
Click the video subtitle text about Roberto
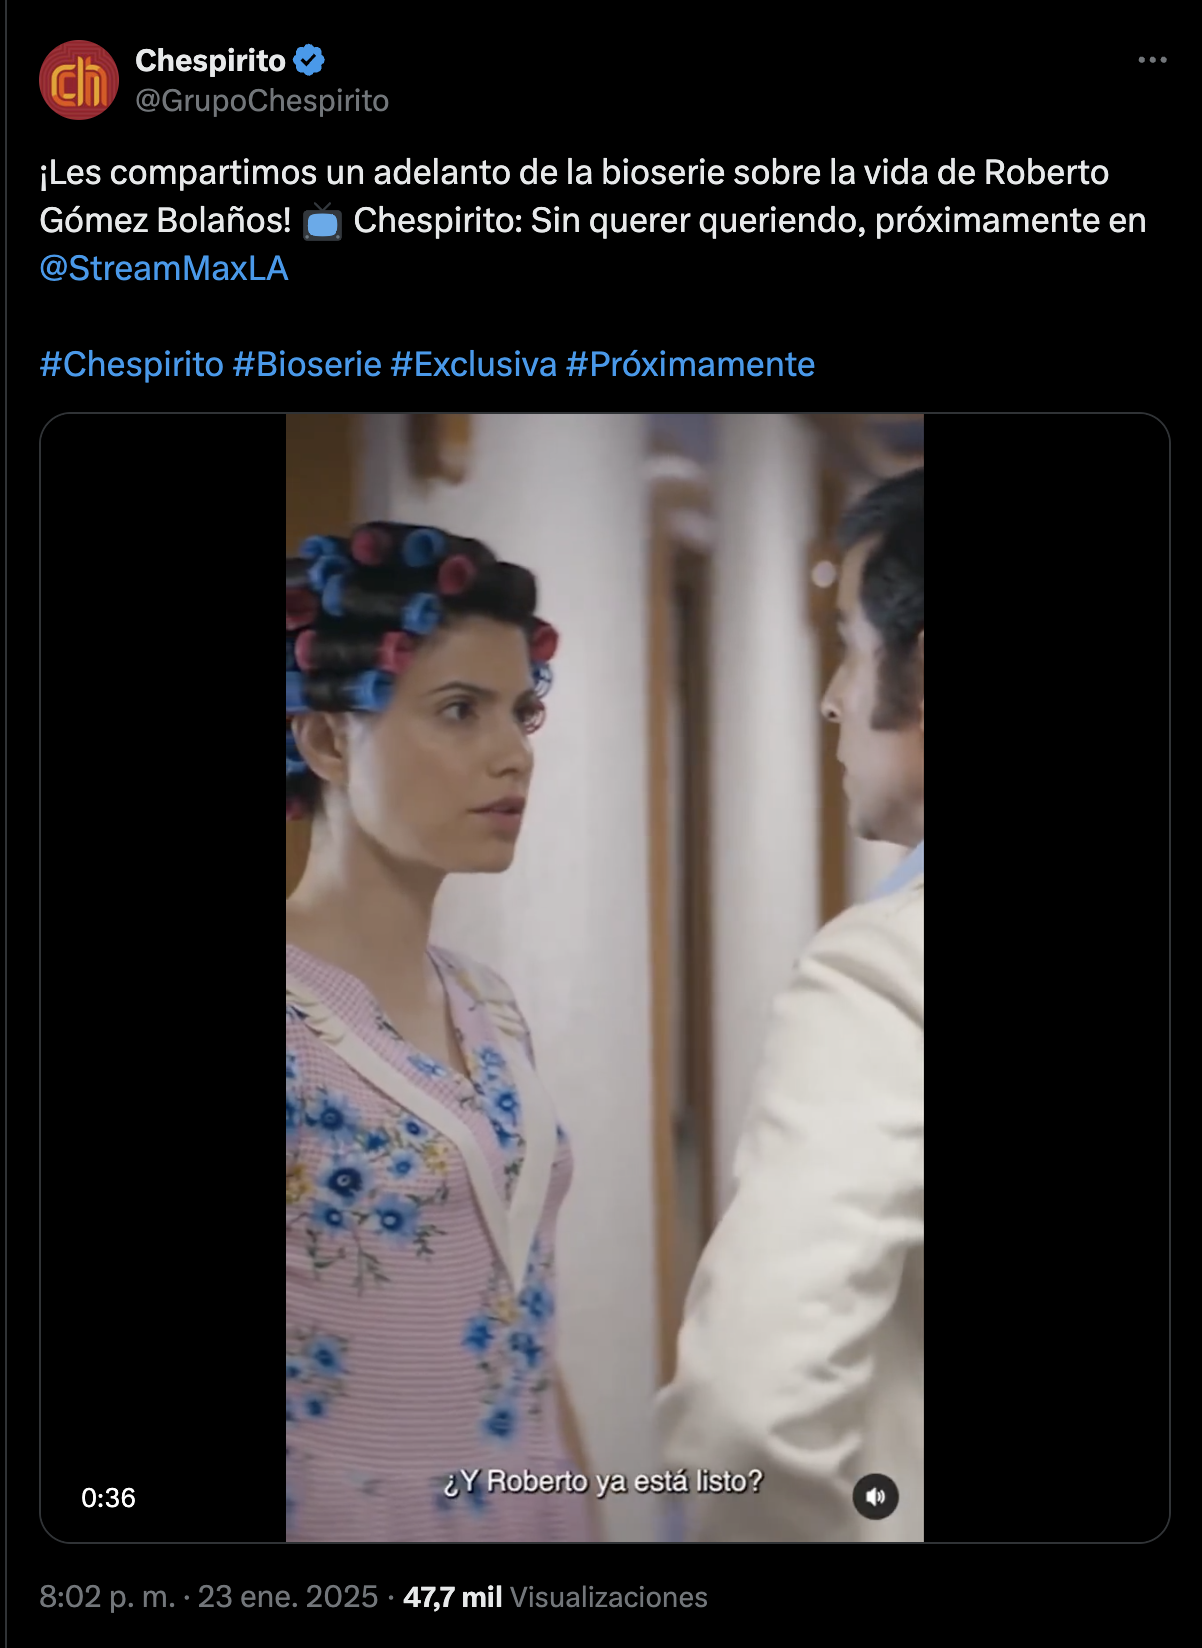(603, 1480)
